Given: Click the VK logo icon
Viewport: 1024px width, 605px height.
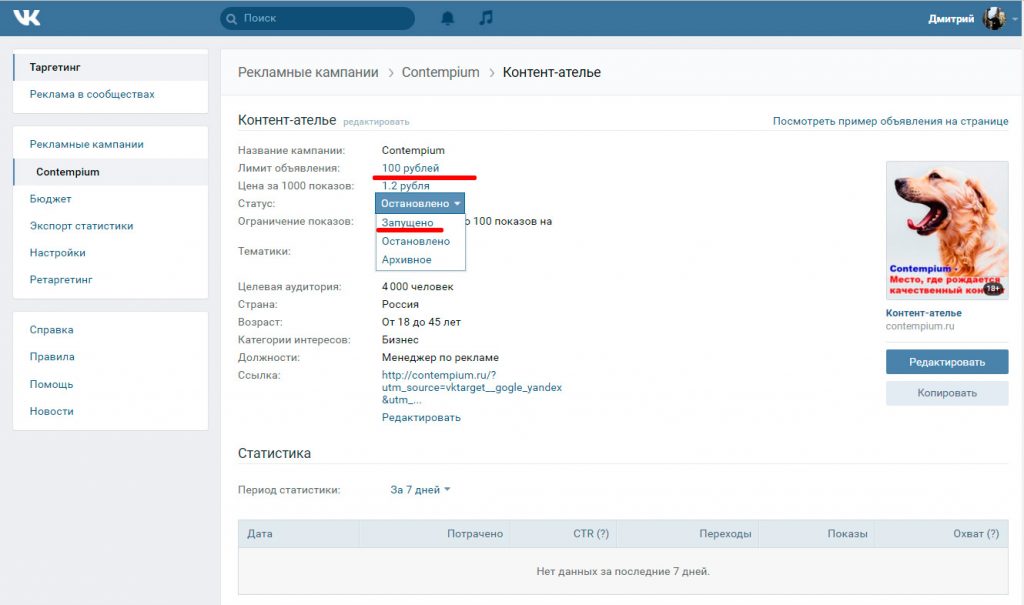Looking at the screenshot, I should coord(27,18).
